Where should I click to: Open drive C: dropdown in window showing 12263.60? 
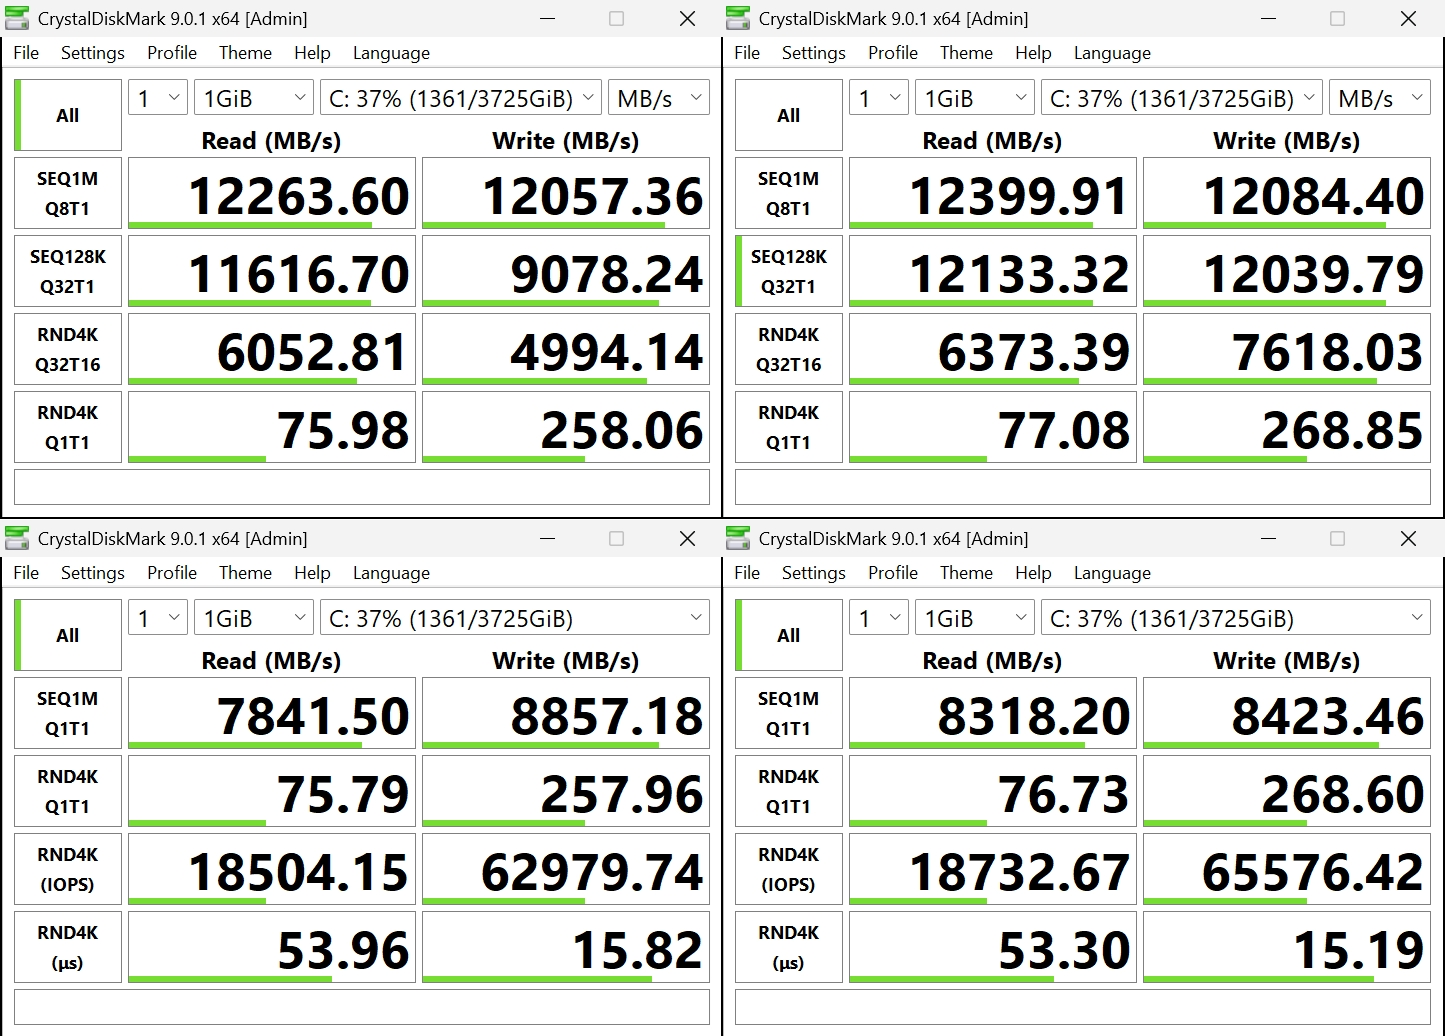[461, 98]
